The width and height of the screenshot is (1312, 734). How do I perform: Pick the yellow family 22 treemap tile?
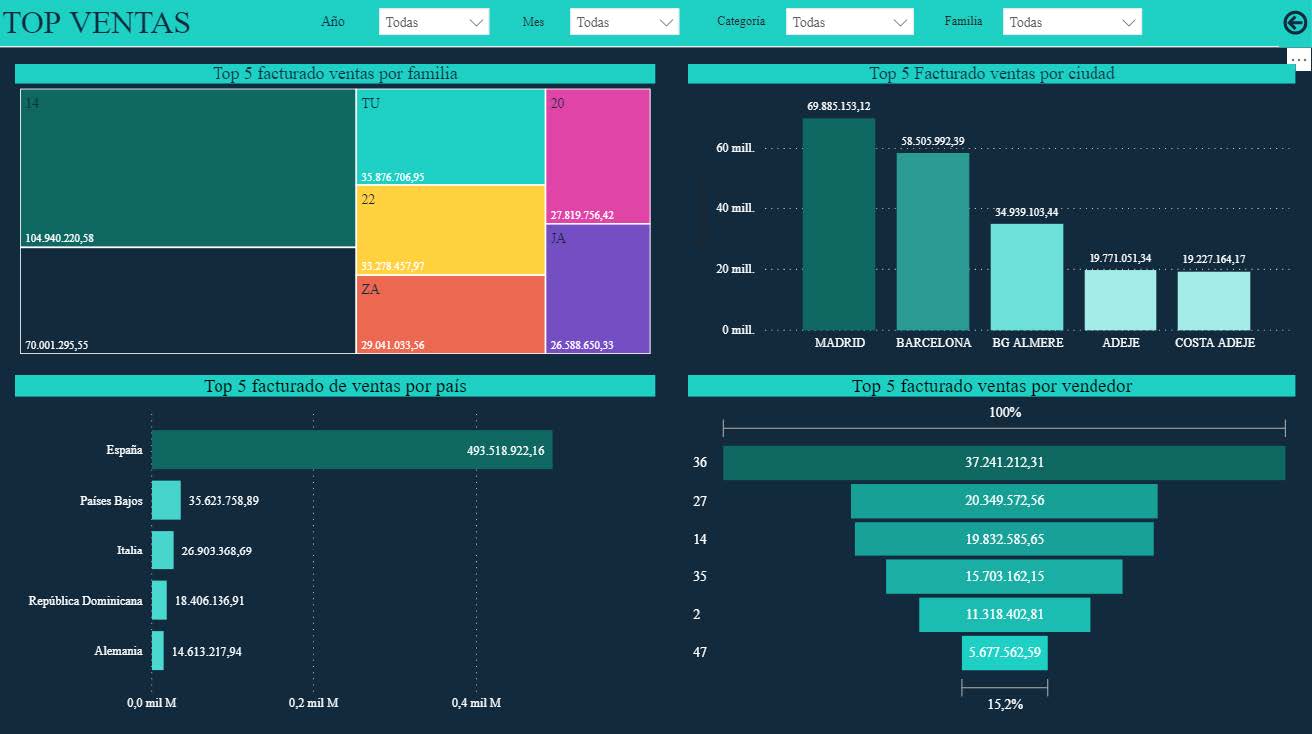pyautogui.click(x=450, y=229)
